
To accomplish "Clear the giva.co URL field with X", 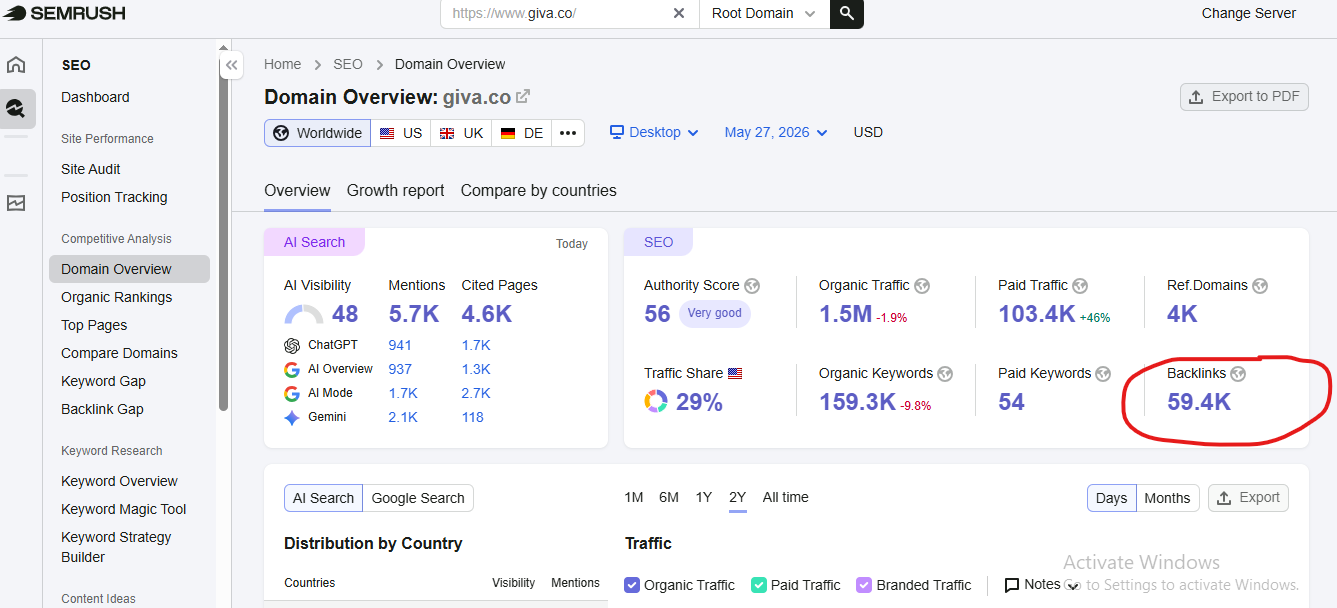I will point(679,13).
